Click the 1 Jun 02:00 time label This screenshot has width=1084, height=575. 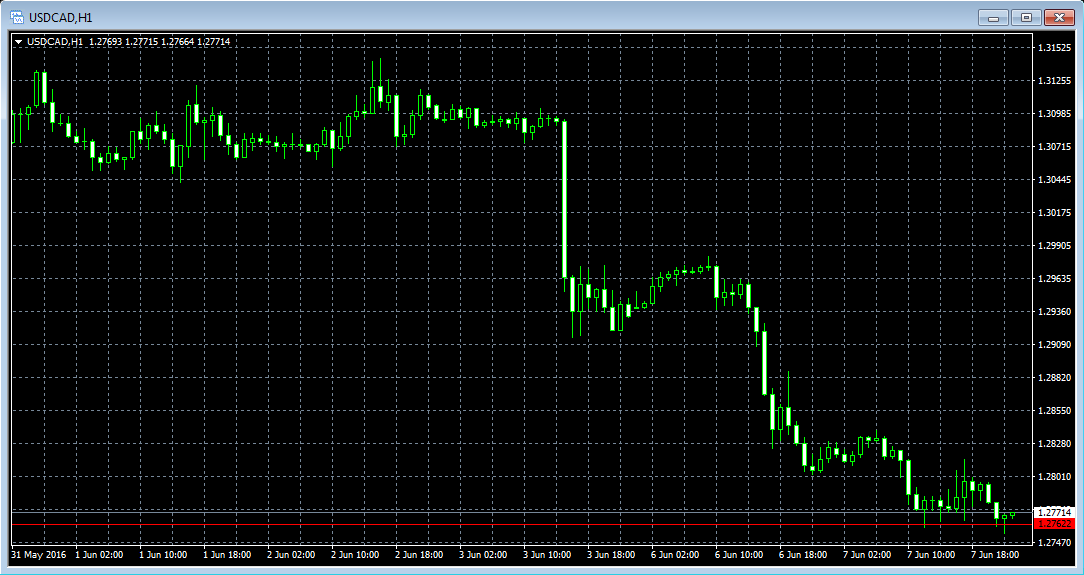99,555
